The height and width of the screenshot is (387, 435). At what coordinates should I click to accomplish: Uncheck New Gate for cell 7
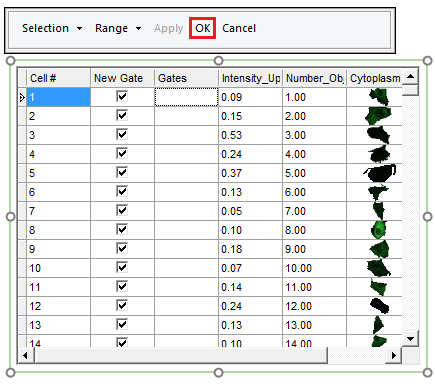click(x=122, y=211)
